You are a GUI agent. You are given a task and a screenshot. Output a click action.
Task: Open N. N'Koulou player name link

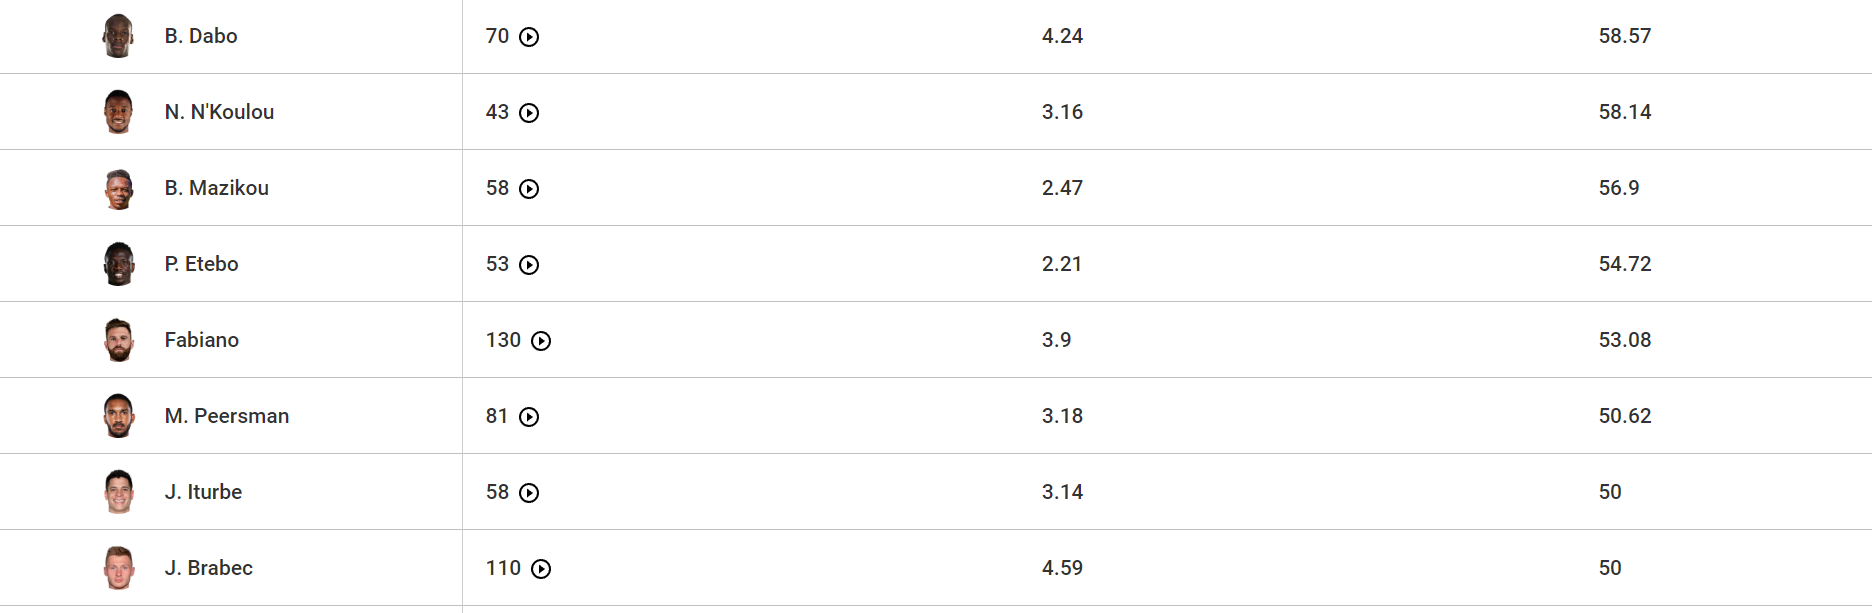[219, 112]
